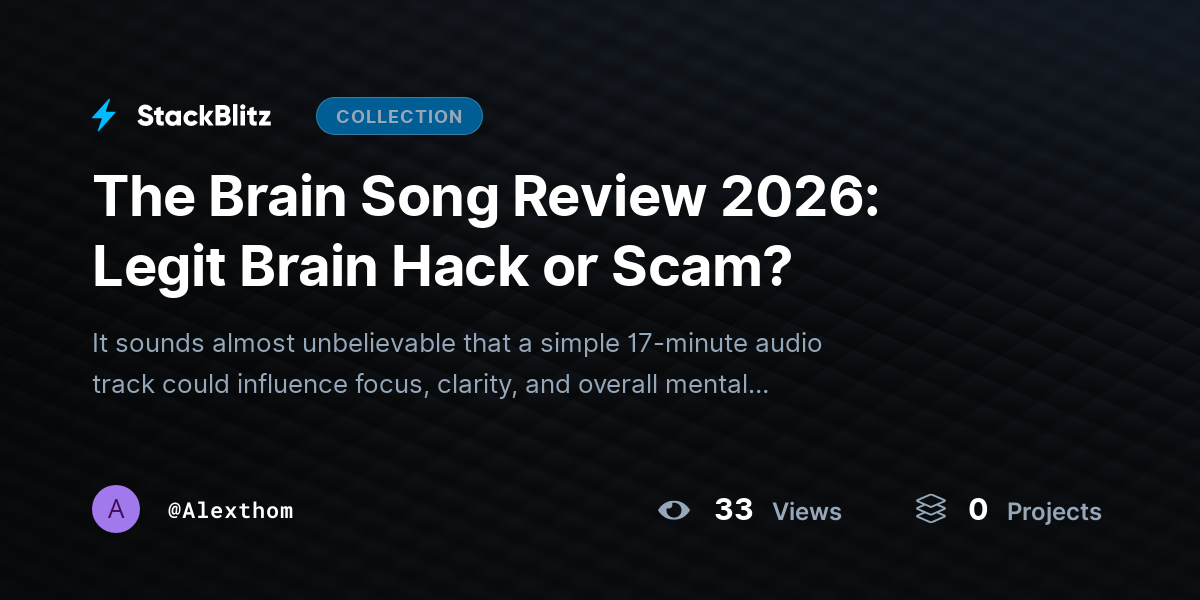The height and width of the screenshot is (600, 1200).
Task: Click the eye Views icon
Action: 674,511
